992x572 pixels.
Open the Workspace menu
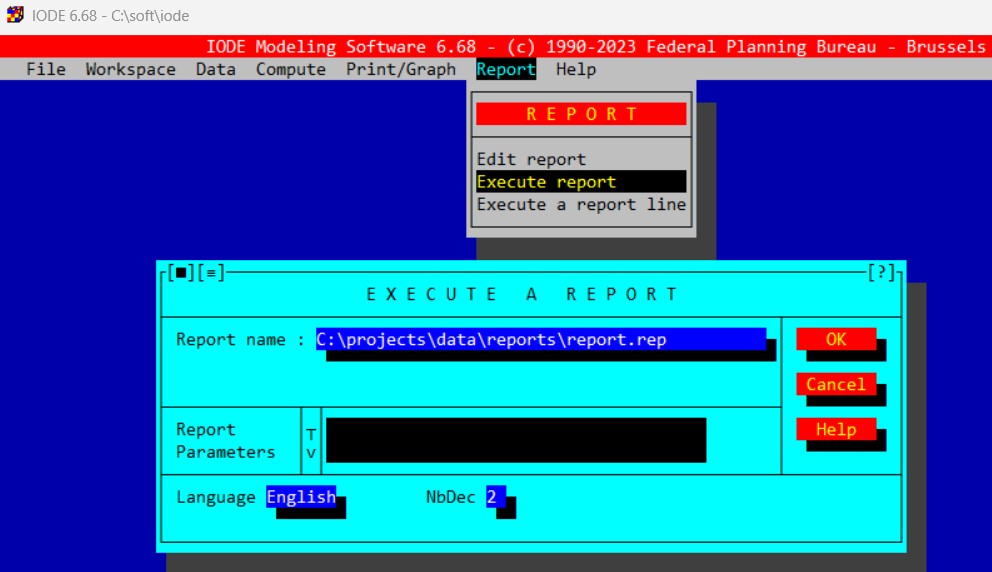click(131, 70)
